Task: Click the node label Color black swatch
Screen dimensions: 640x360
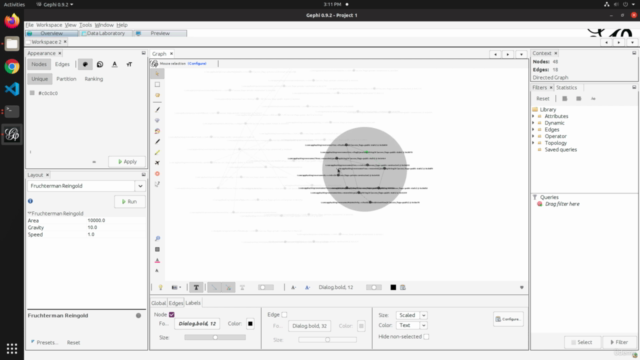Action: pyautogui.click(x=250, y=324)
